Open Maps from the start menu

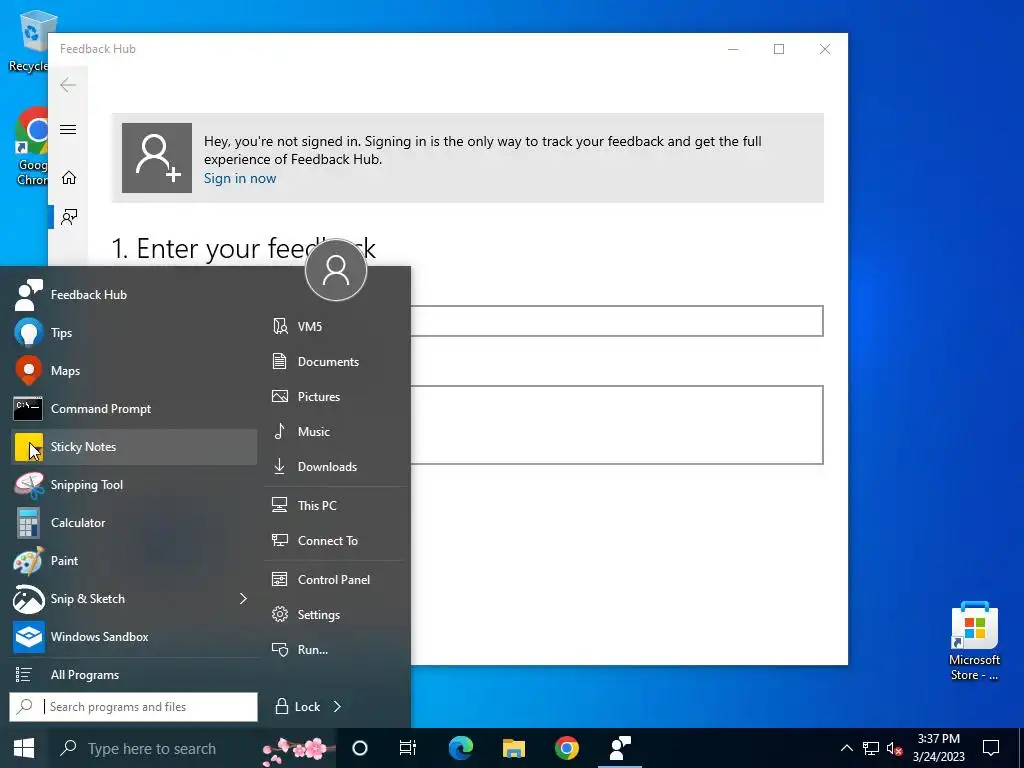click(x=134, y=370)
